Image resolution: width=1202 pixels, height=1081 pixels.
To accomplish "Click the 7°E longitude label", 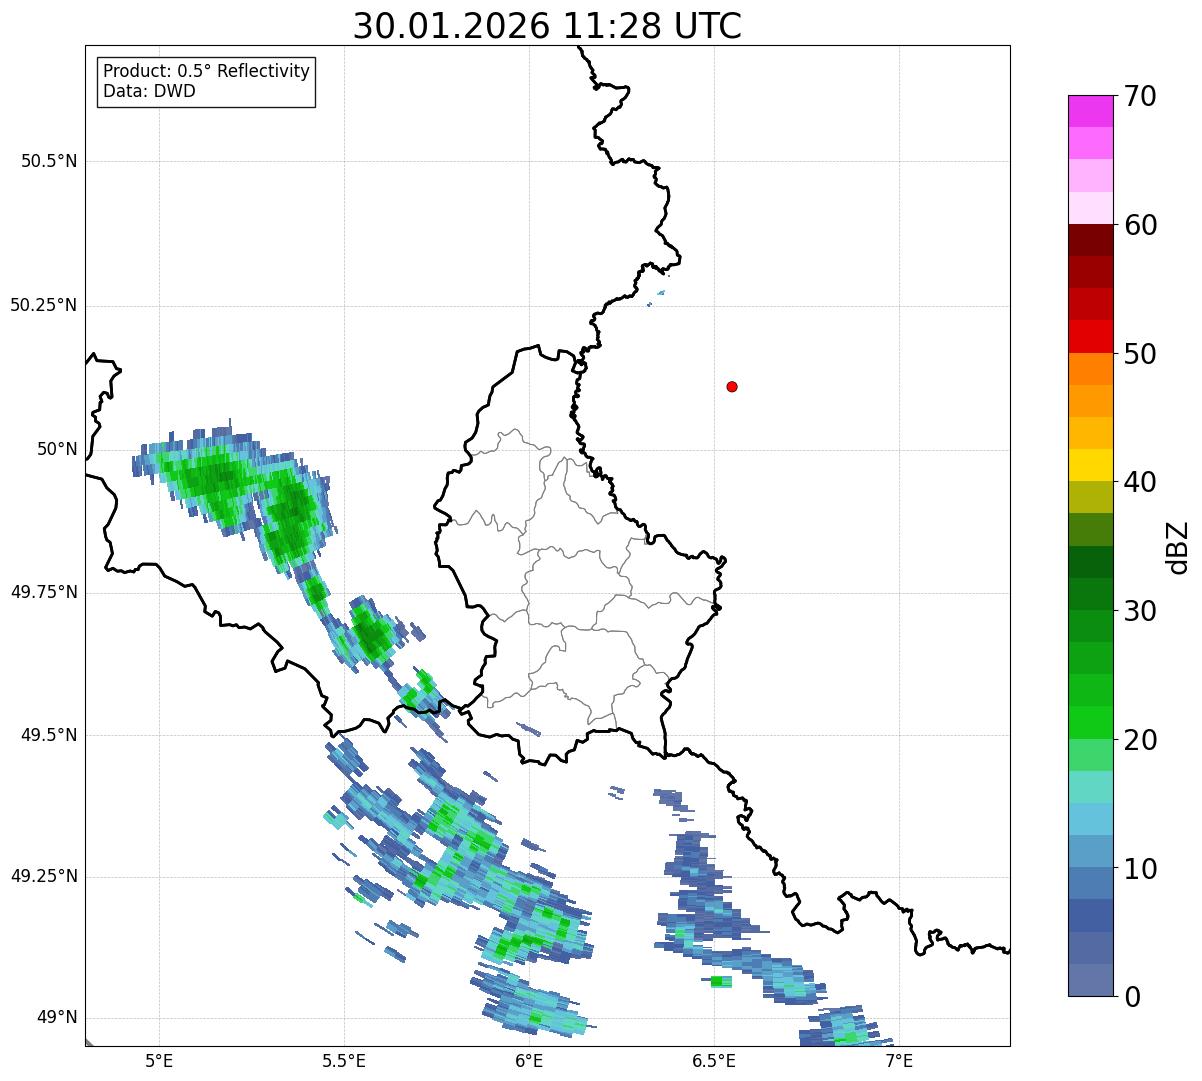I will [x=899, y=1060].
